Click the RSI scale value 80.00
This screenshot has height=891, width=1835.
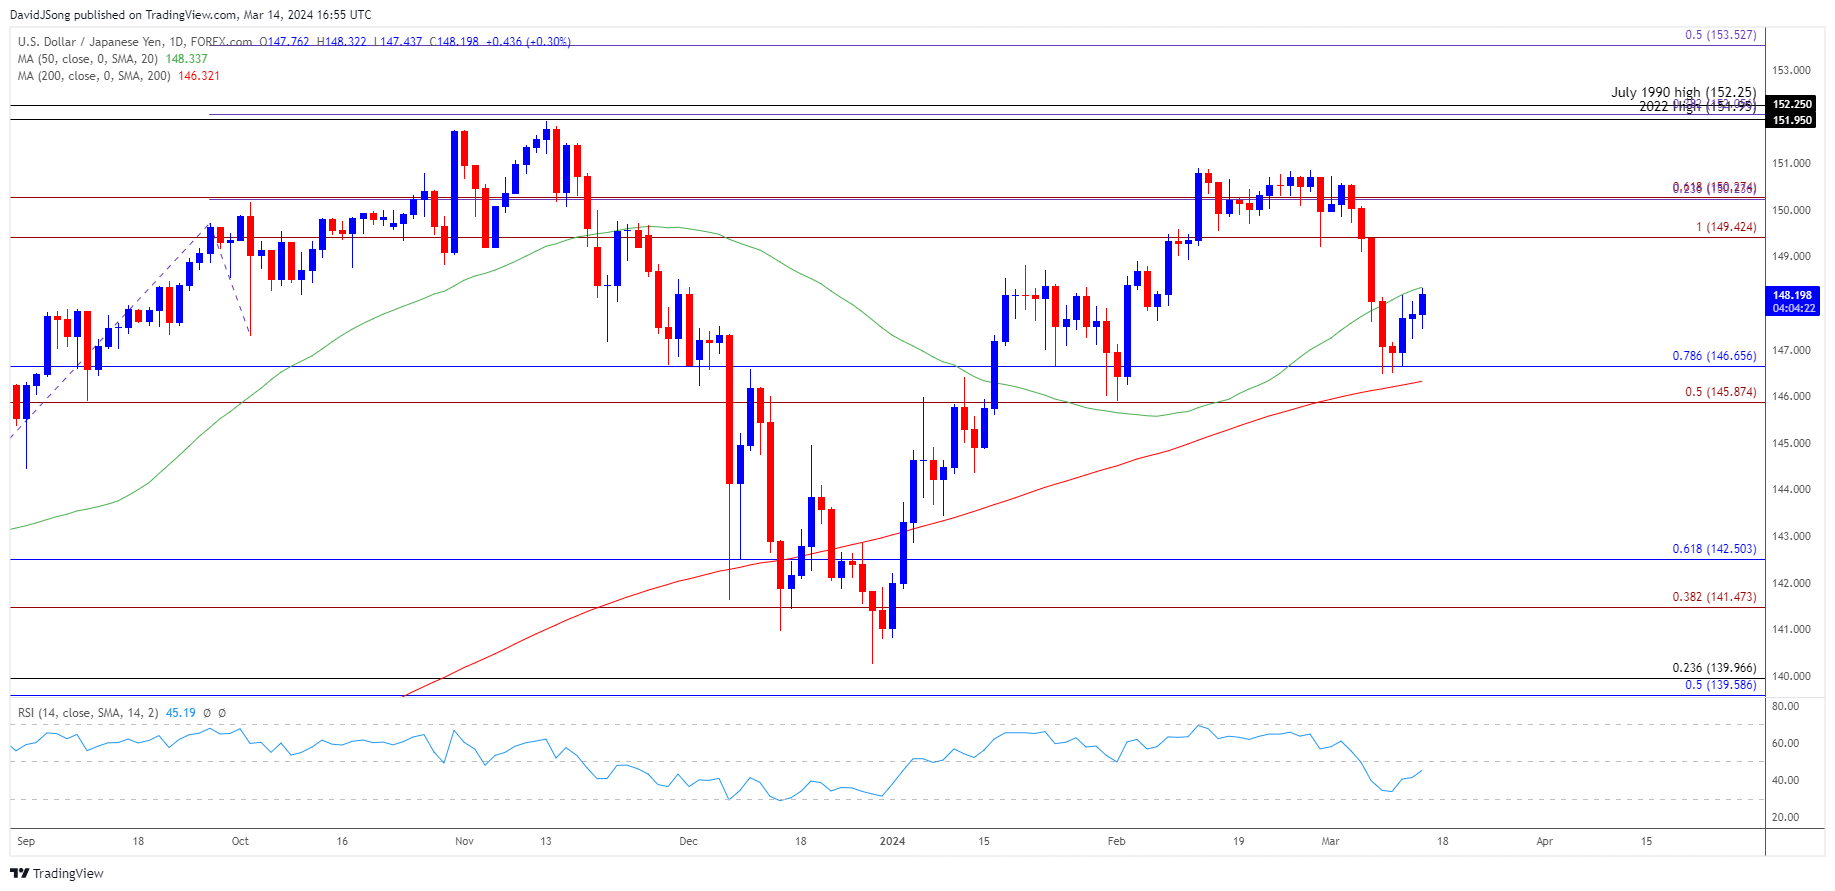tap(1785, 706)
